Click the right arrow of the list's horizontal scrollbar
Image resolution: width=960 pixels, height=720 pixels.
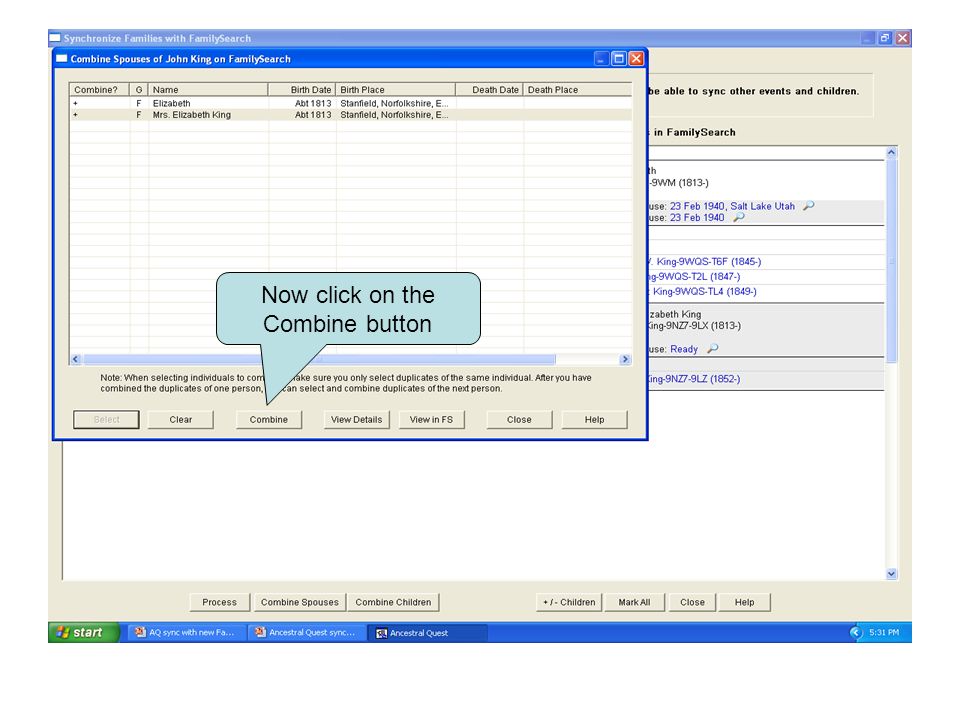coord(625,359)
